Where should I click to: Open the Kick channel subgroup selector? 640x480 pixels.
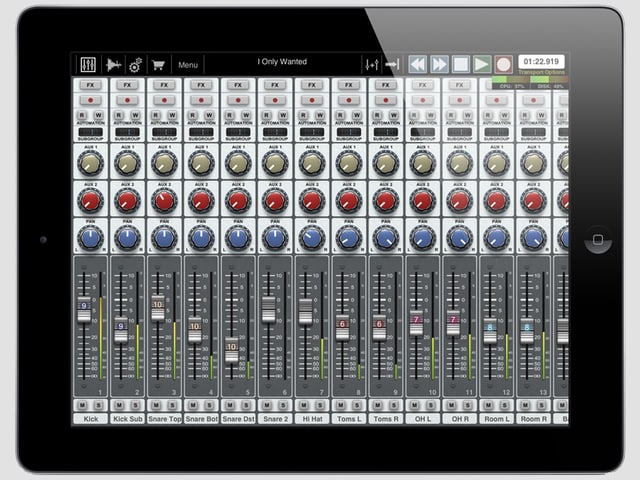91,132
